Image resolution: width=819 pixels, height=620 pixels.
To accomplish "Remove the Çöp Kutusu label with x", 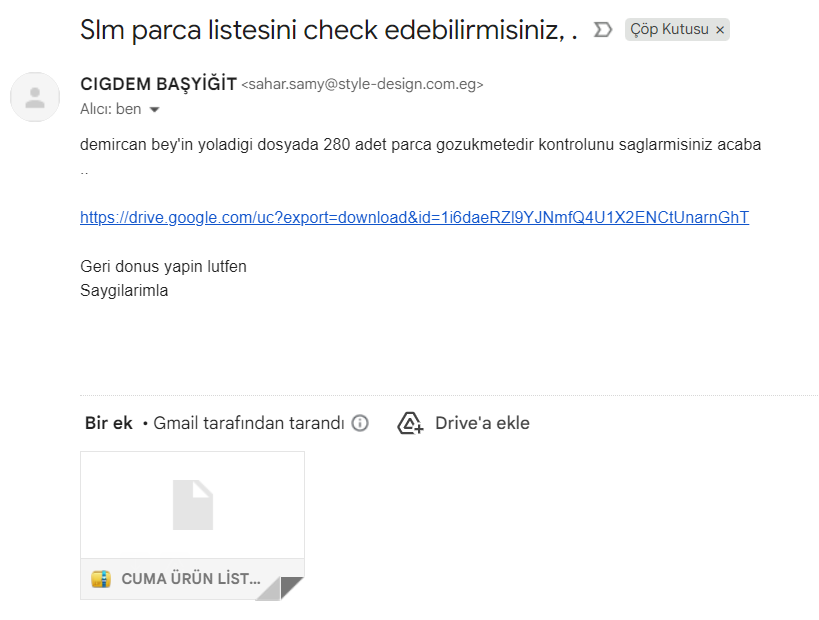I will tap(720, 30).
